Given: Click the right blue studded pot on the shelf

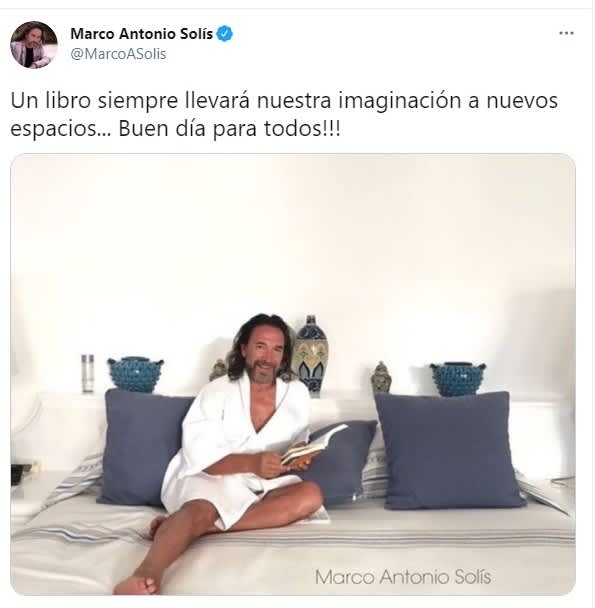Looking at the screenshot, I should point(458,379).
